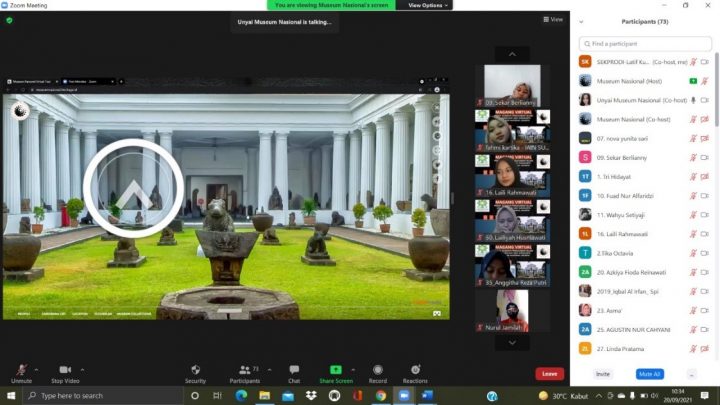
Task: Select Nurul Jamilah video thumbnail
Action: click(512, 310)
